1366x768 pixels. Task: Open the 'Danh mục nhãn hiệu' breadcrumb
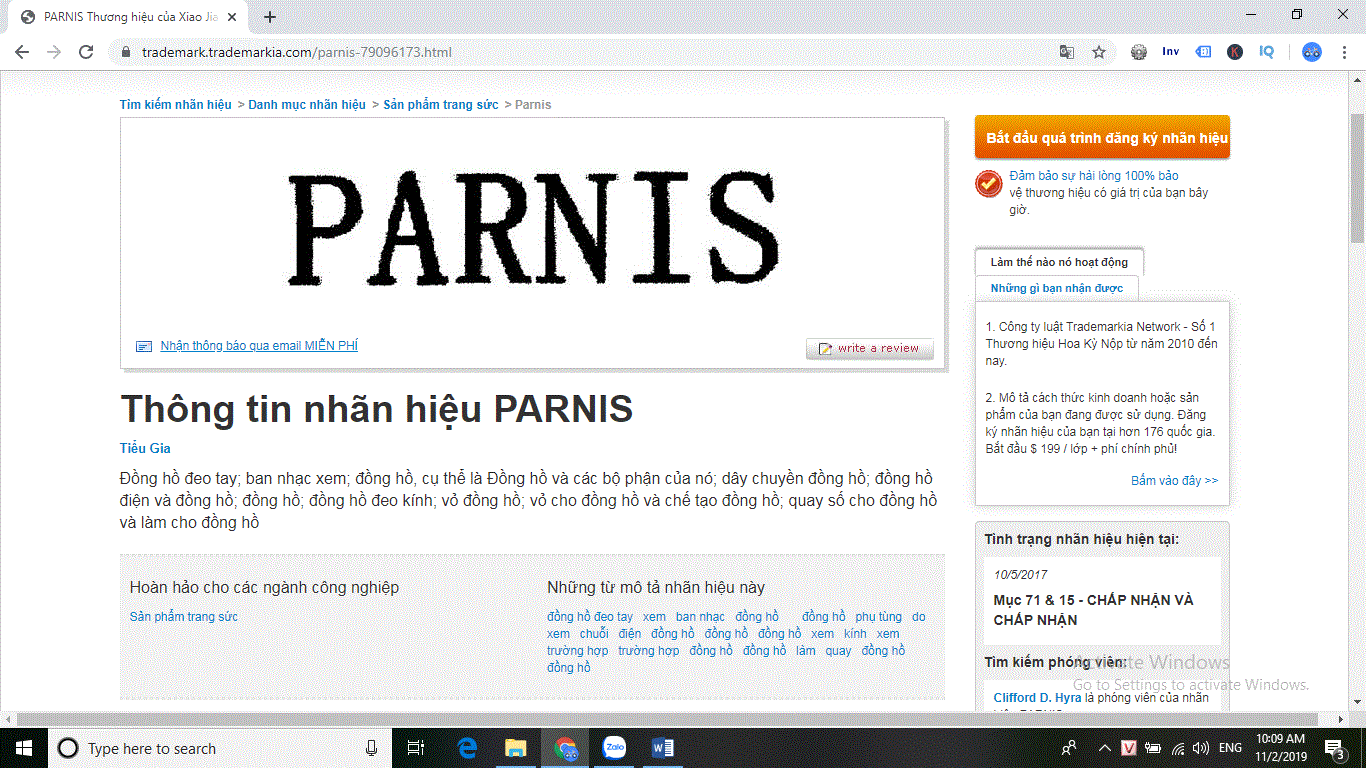pos(307,105)
